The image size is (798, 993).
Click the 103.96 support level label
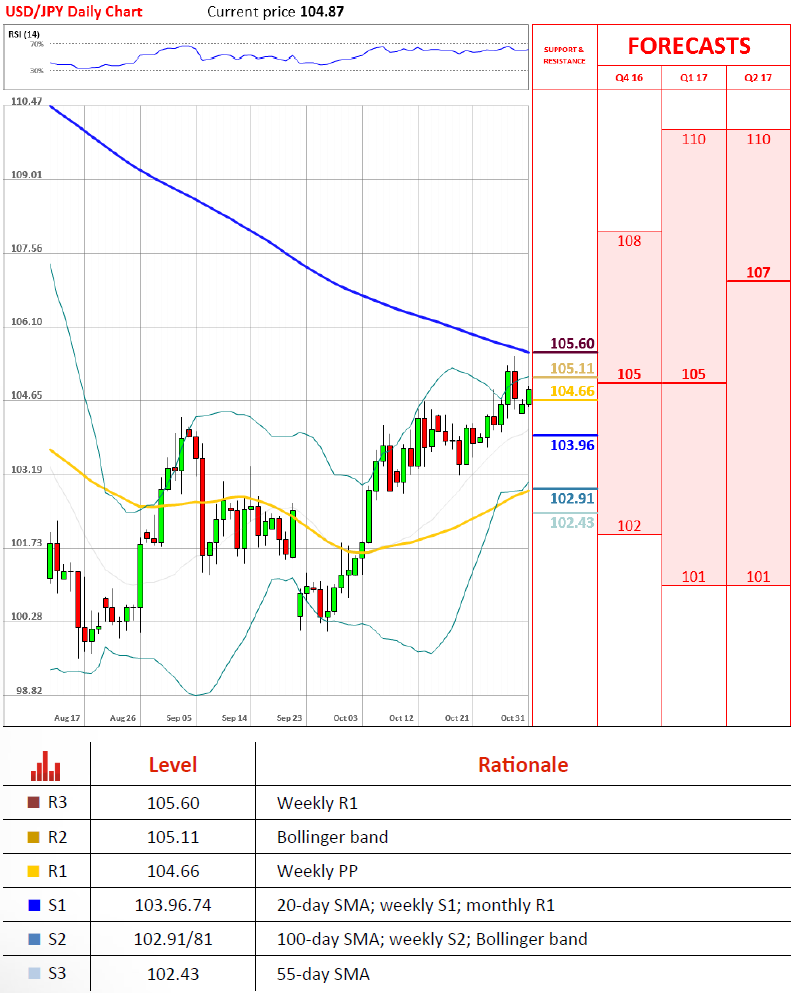(x=573, y=445)
